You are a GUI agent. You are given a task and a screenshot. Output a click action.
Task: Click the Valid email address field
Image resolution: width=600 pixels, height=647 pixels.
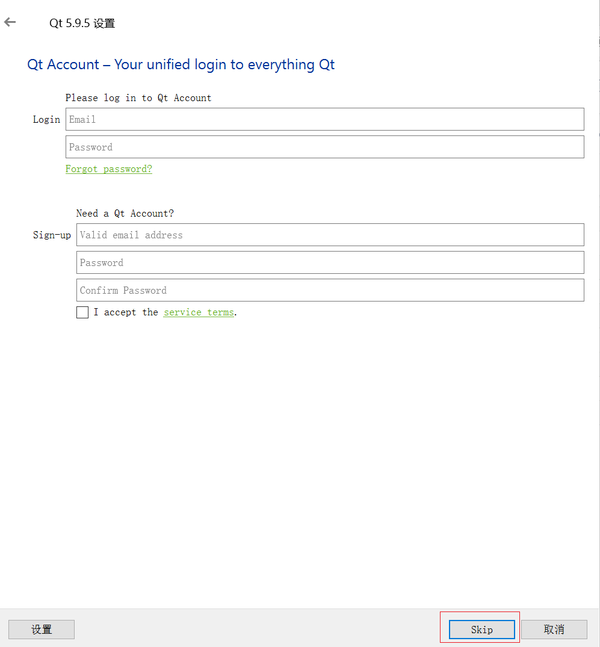330,235
